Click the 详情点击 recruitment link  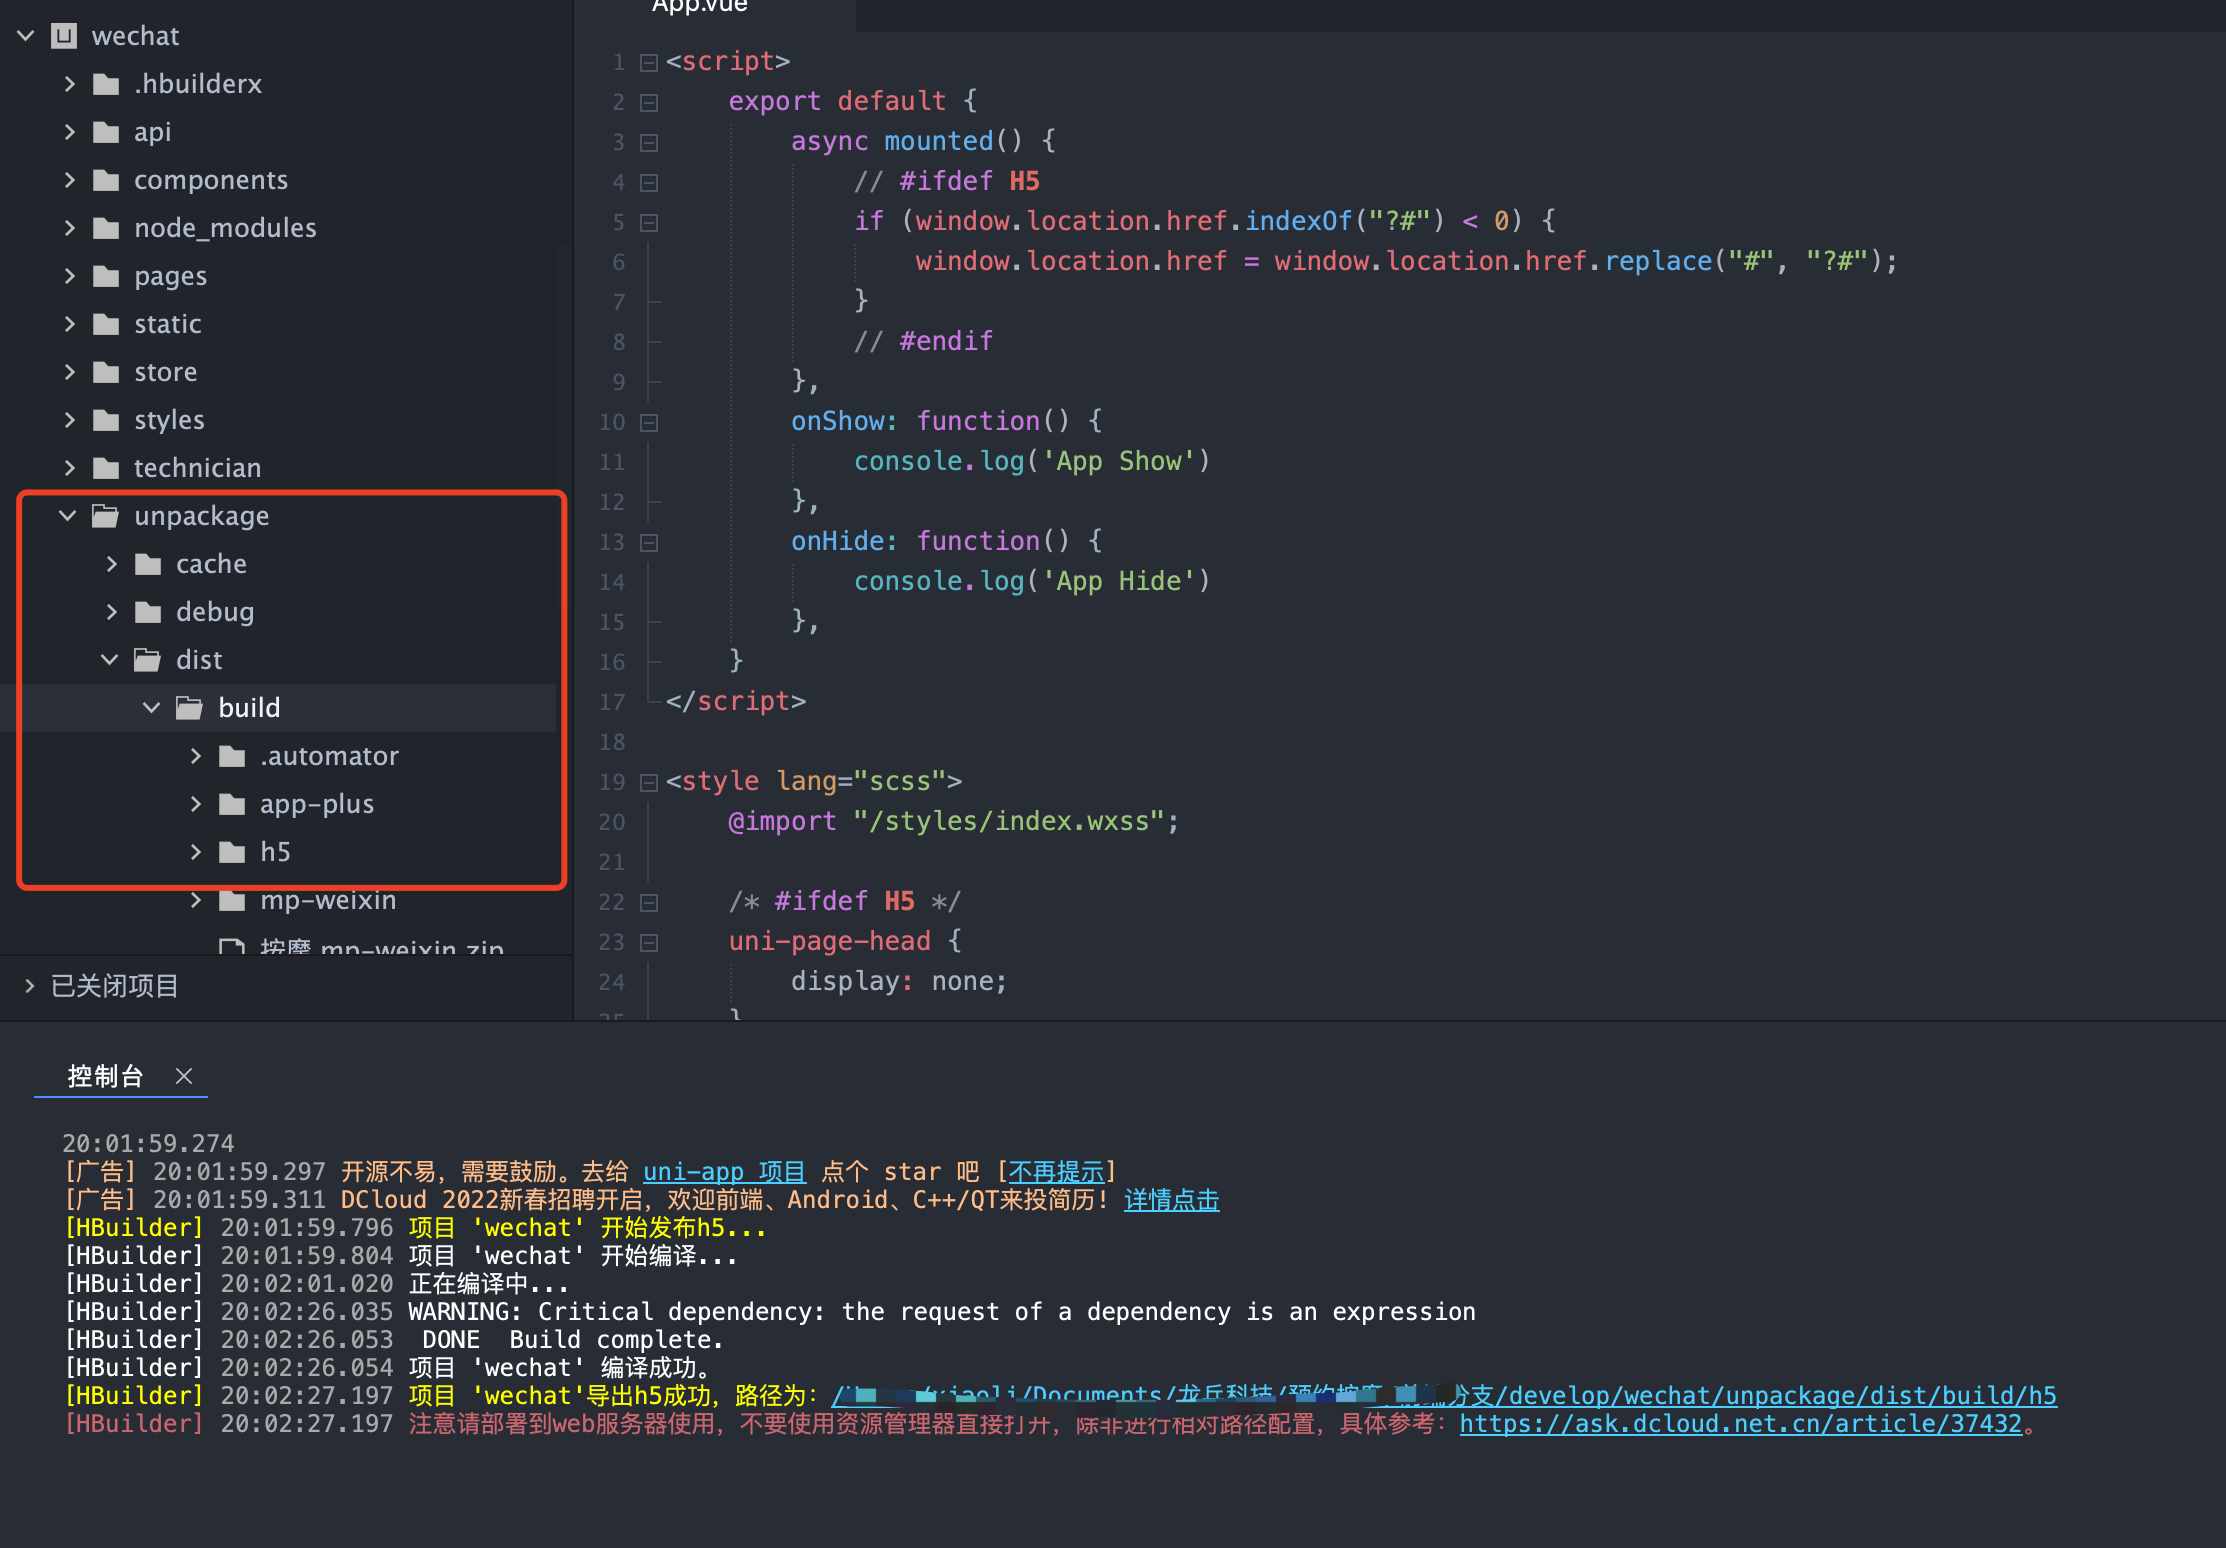pos(1171,1200)
